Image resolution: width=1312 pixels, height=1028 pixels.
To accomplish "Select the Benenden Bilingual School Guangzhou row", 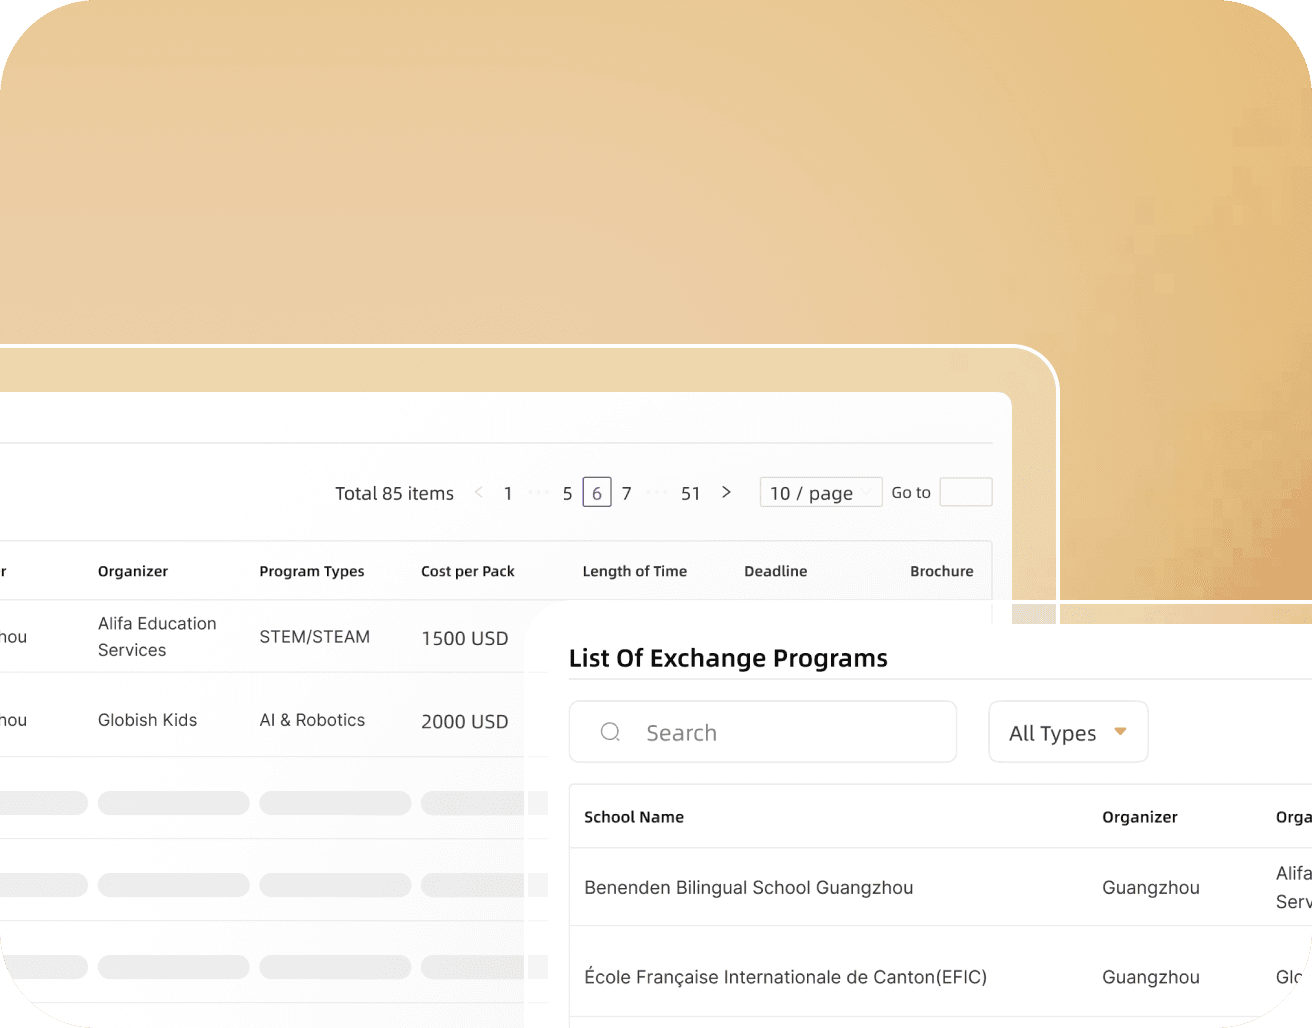I will pos(940,887).
